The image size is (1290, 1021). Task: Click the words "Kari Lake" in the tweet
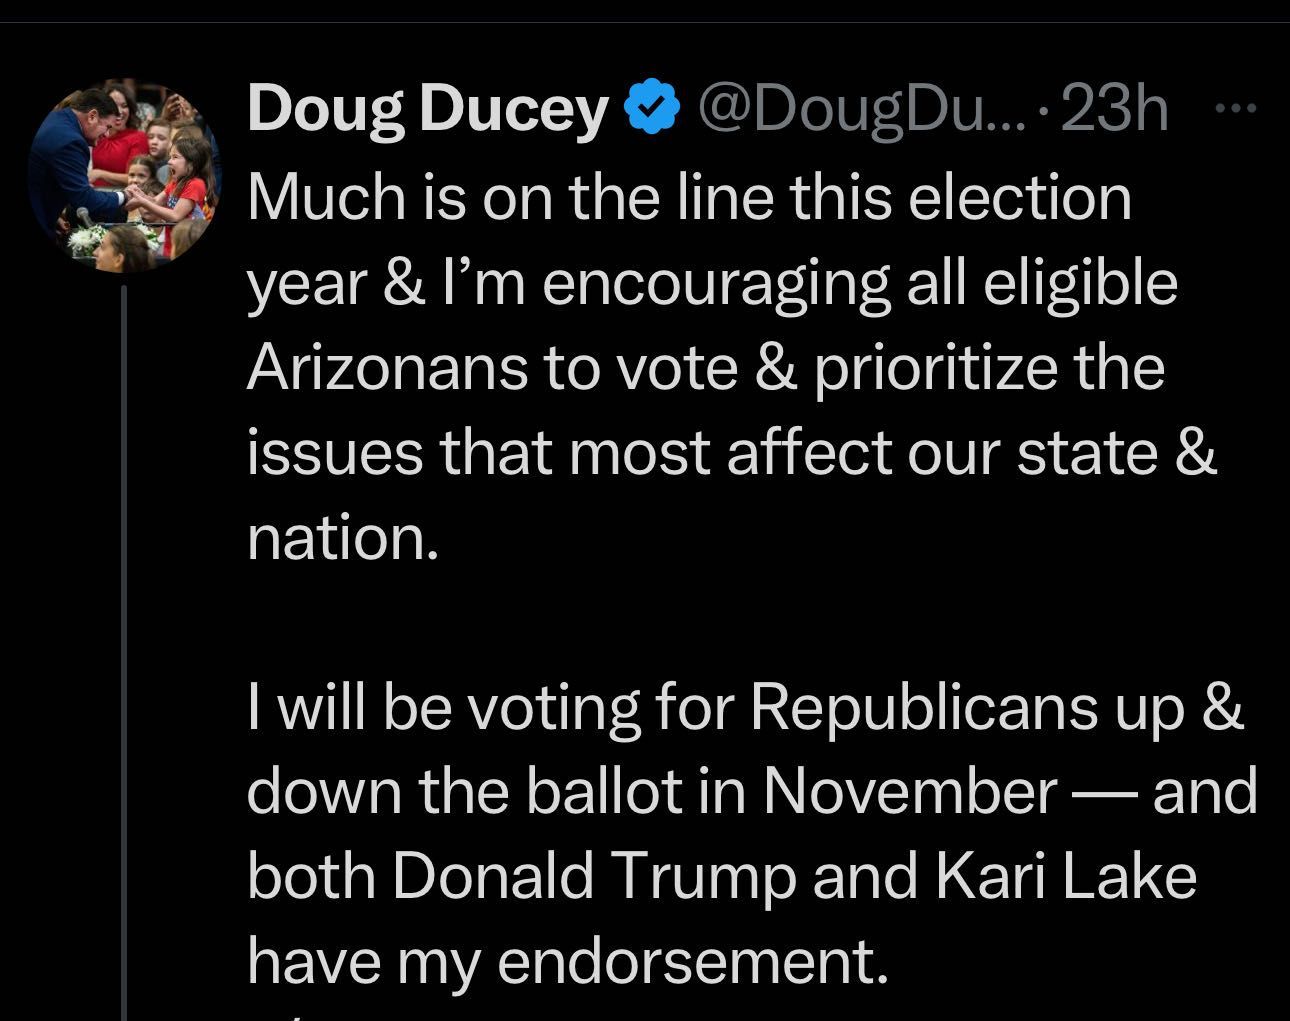point(1066,876)
